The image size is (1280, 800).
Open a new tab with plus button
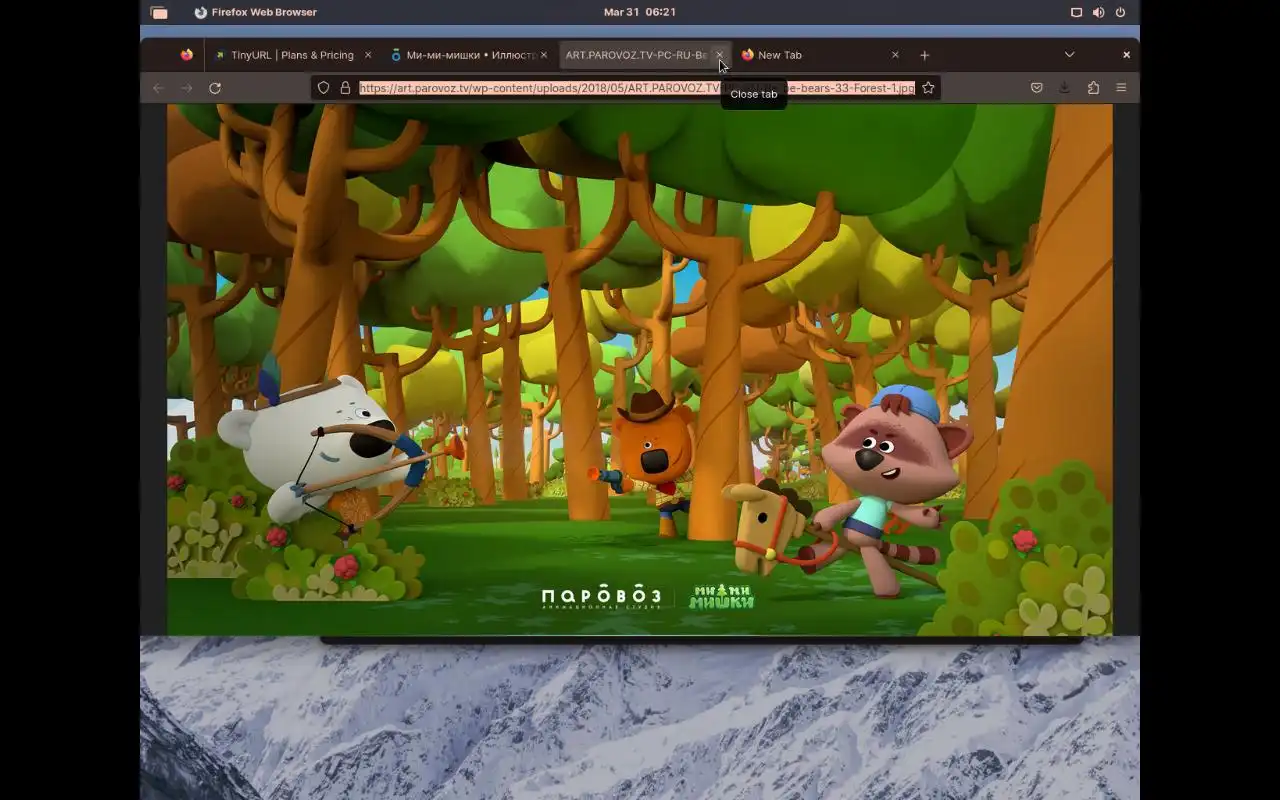(925, 55)
